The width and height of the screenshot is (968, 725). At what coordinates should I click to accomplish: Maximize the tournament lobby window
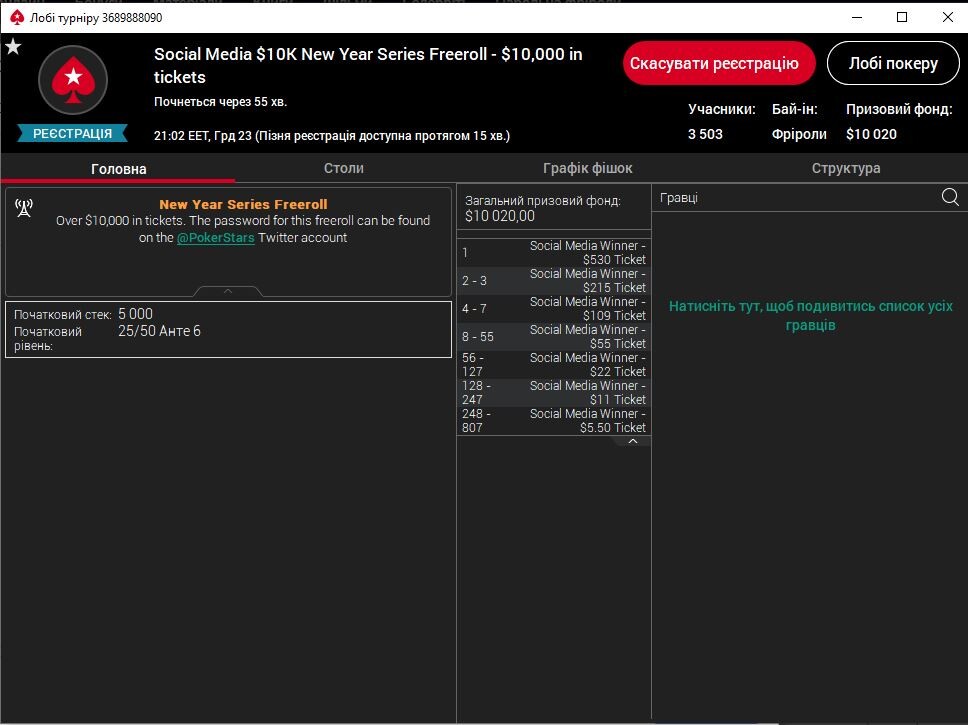(902, 17)
